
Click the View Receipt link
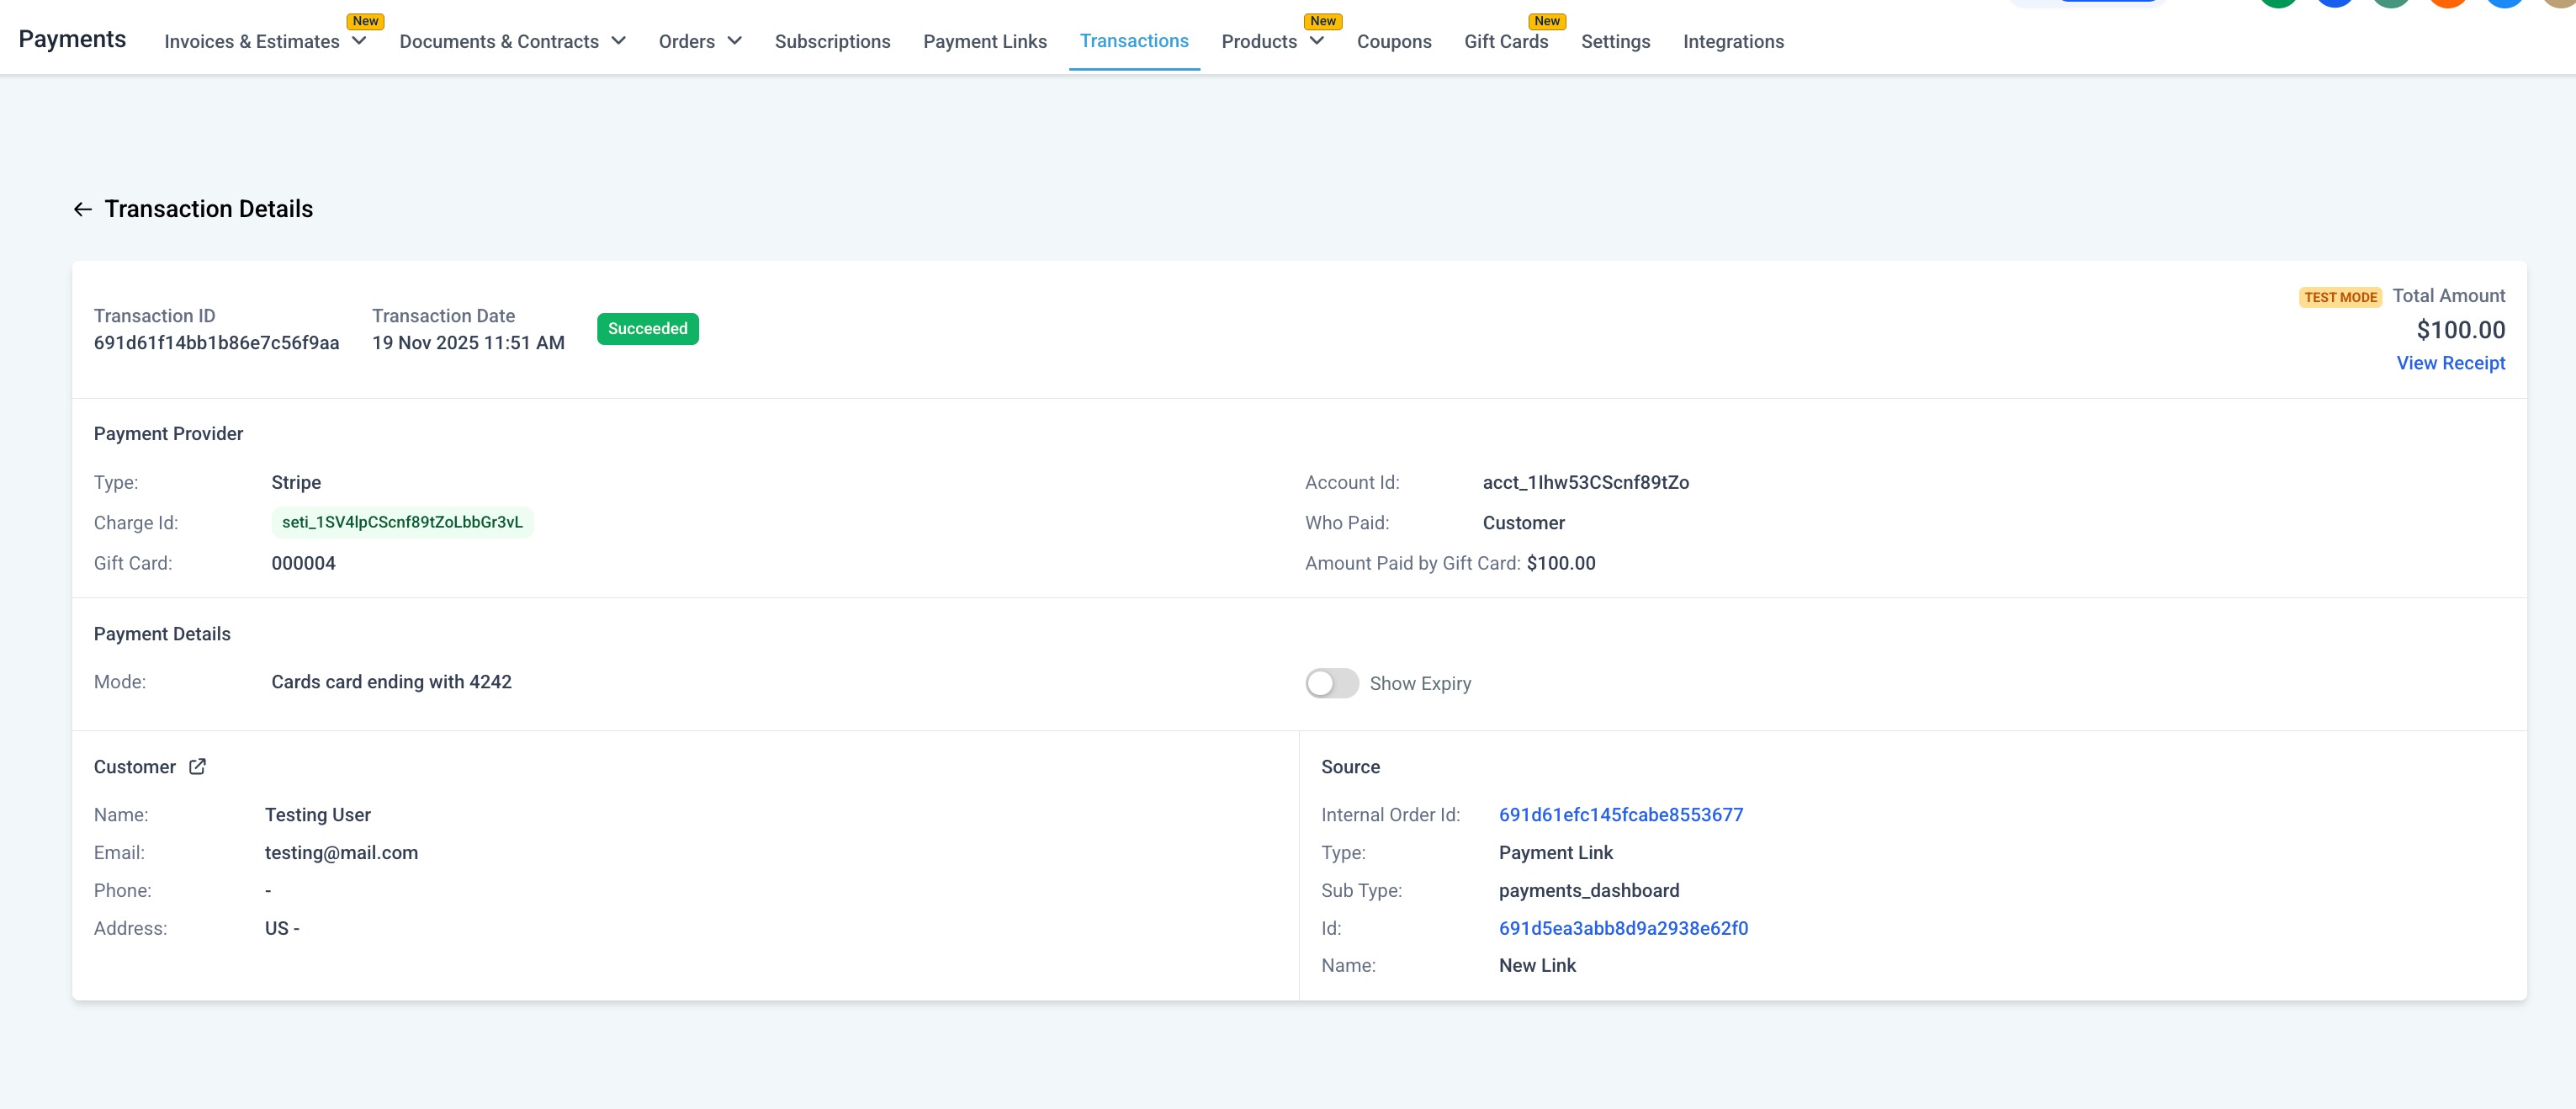click(x=2450, y=363)
